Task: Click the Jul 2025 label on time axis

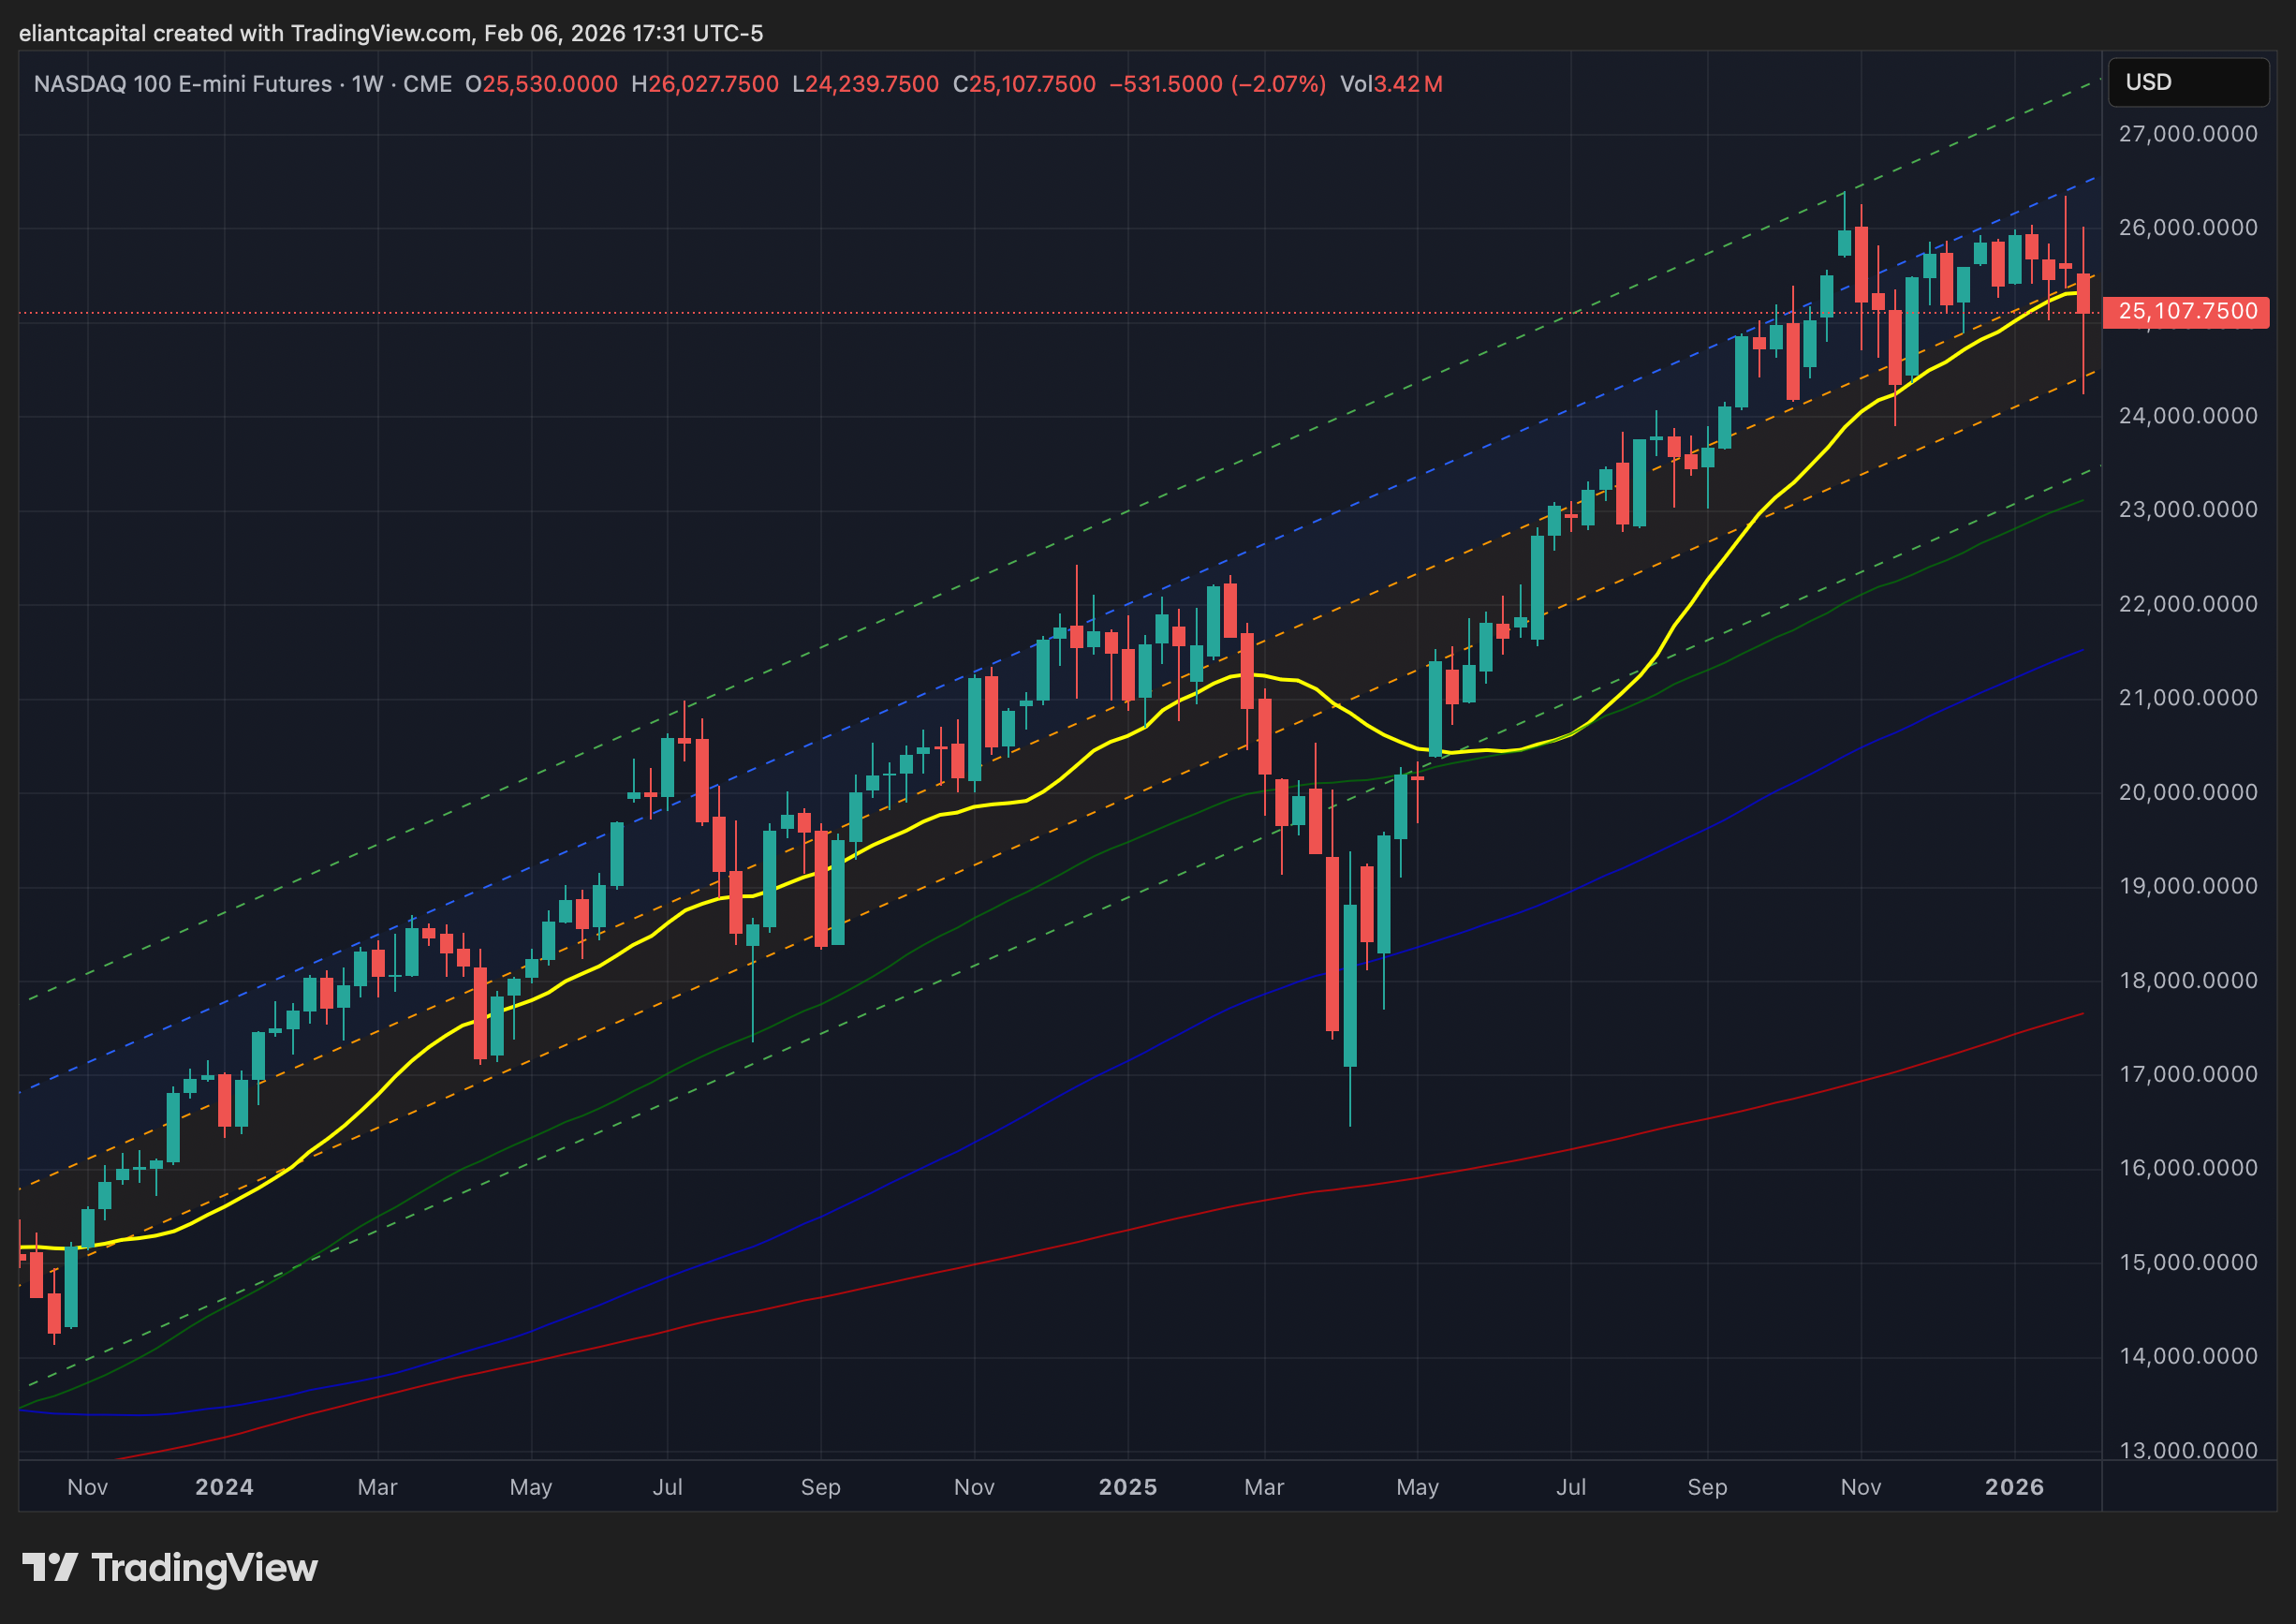Action: [x=1570, y=1487]
